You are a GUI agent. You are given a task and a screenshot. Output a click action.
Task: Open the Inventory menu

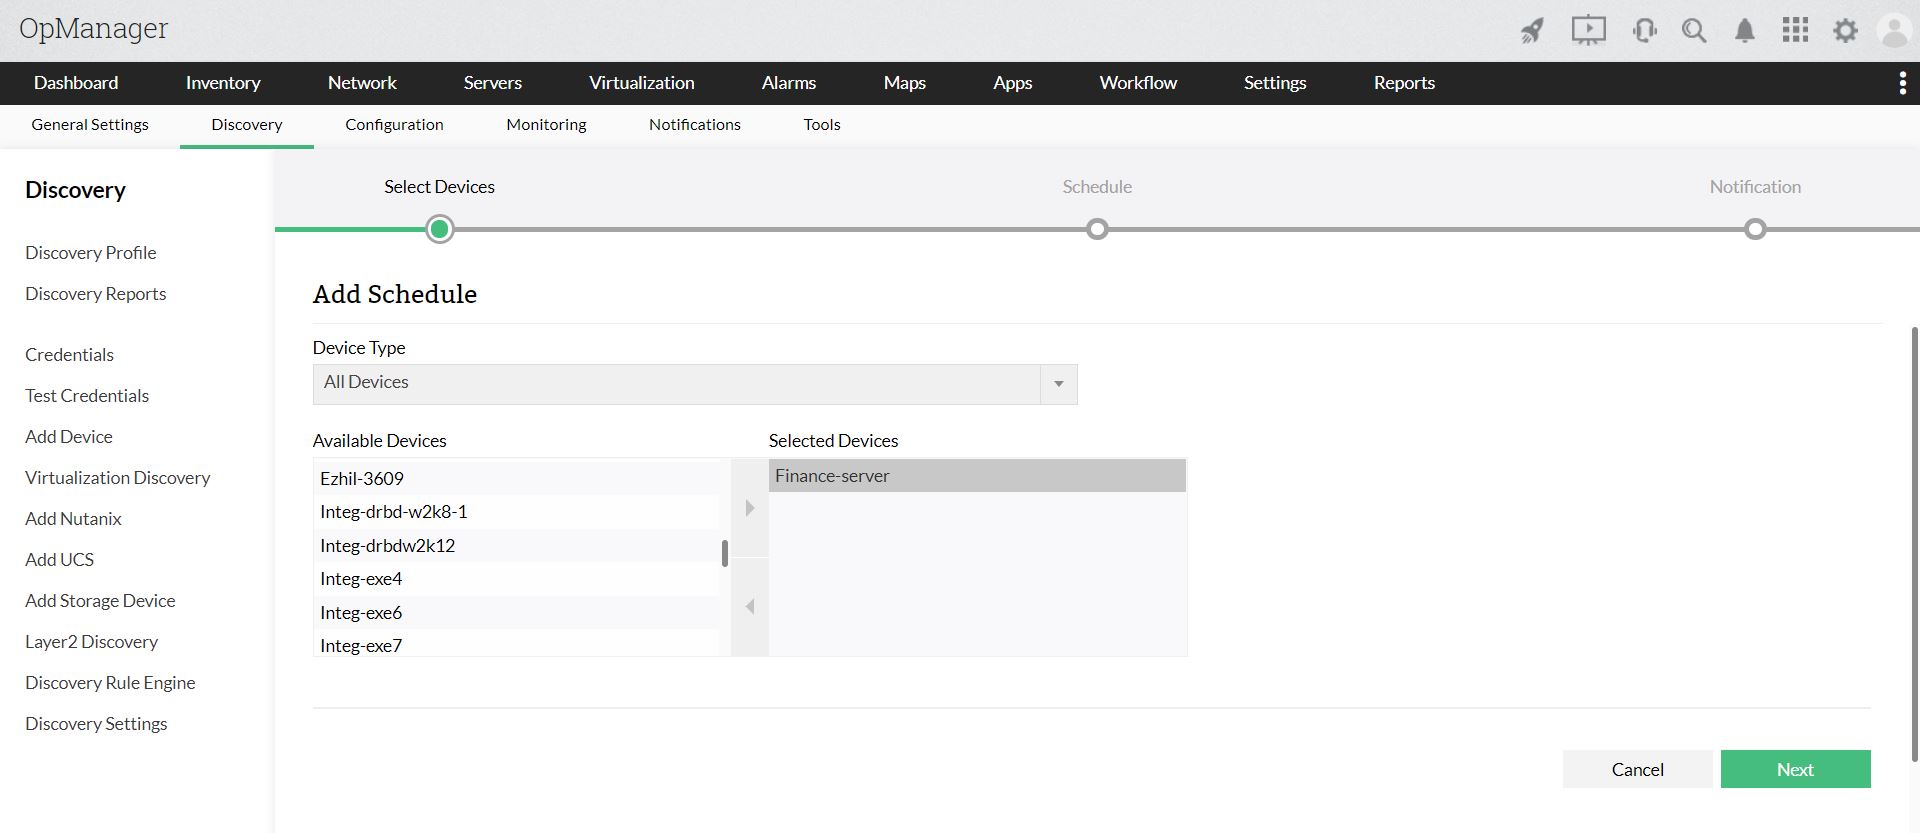coord(223,83)
